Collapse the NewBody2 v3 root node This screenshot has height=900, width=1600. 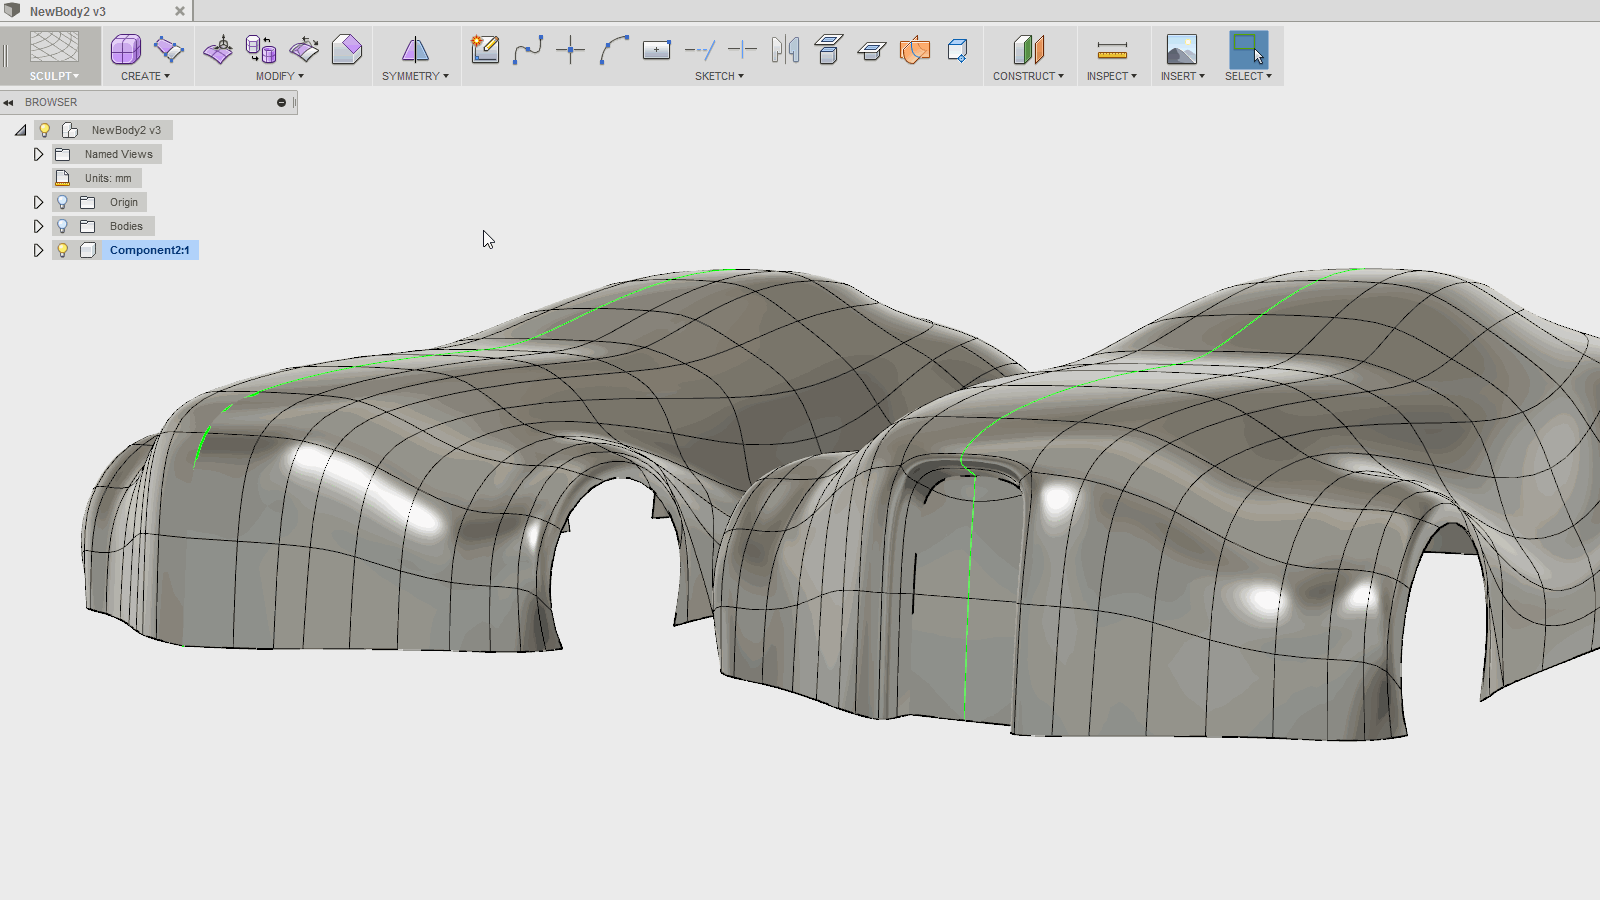(20, 130)
